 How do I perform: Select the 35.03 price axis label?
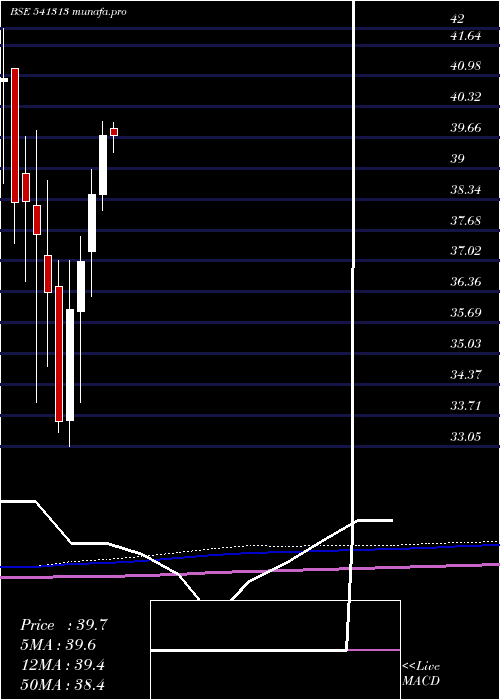coord(466,344)
